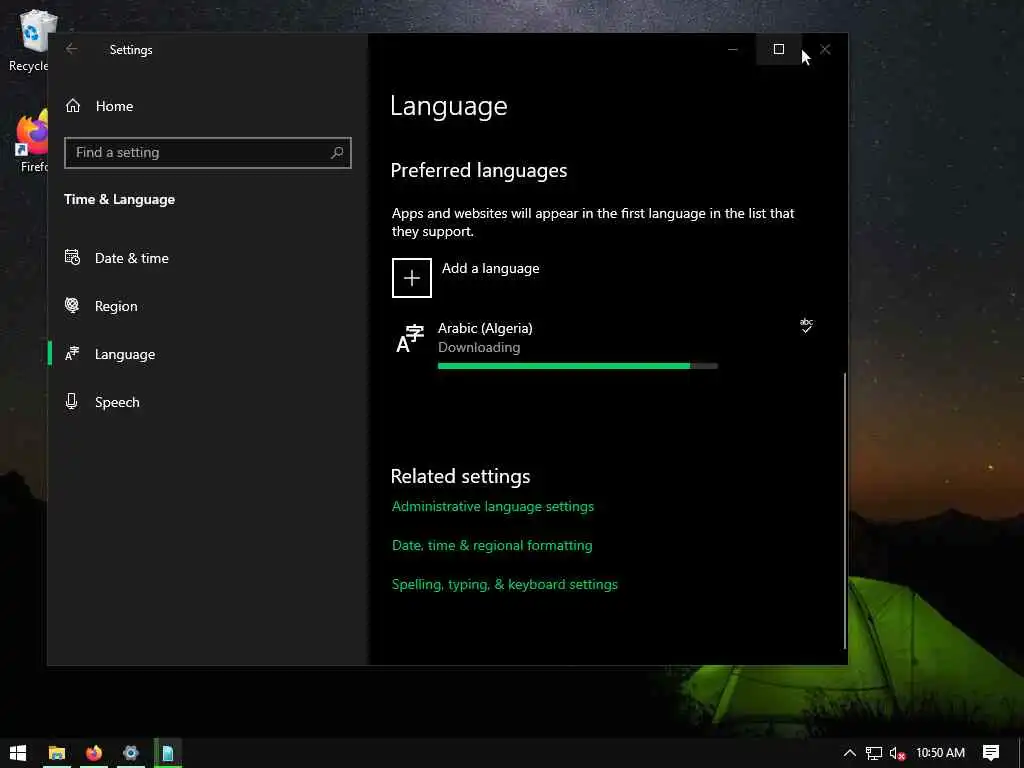
Task: Click the Arabic download progress bar
Action: tap(578, 366)
